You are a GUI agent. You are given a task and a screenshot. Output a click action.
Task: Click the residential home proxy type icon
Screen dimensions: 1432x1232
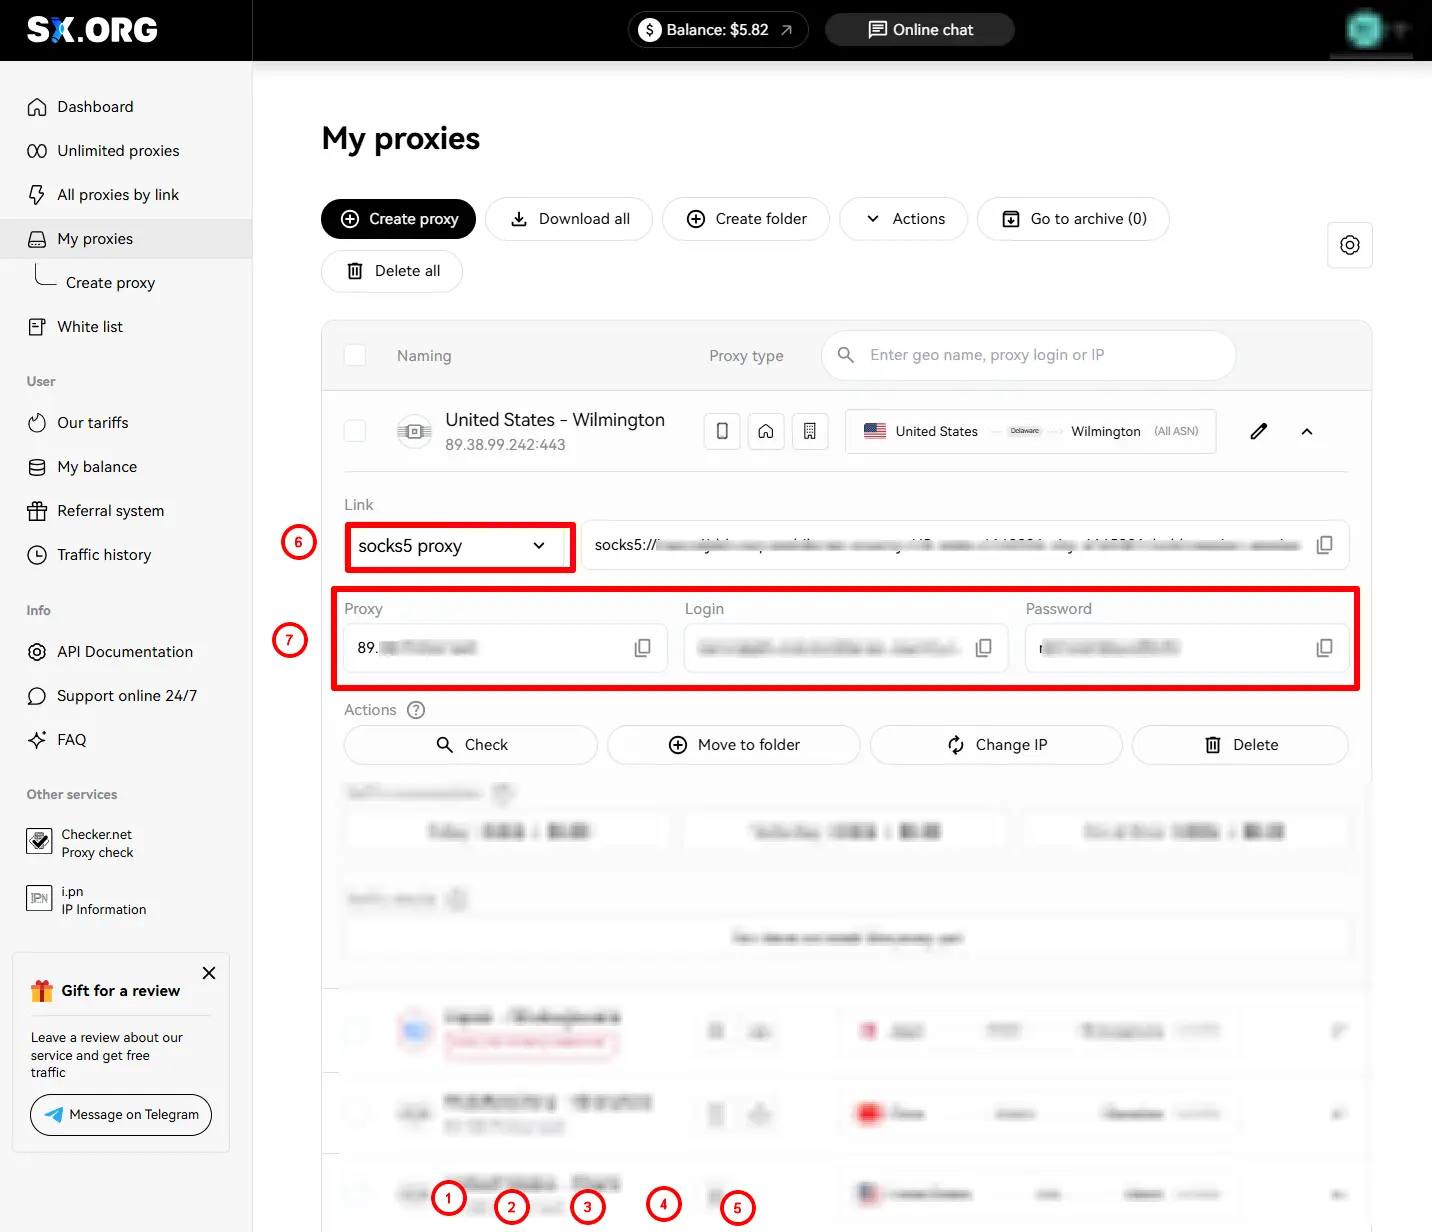[766, 431]
